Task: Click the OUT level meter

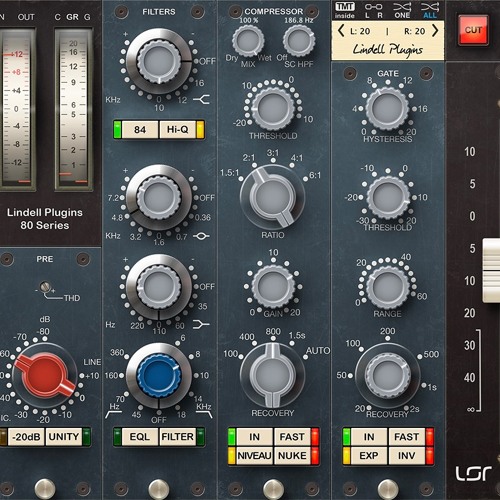Action: (x=17, y=109)
